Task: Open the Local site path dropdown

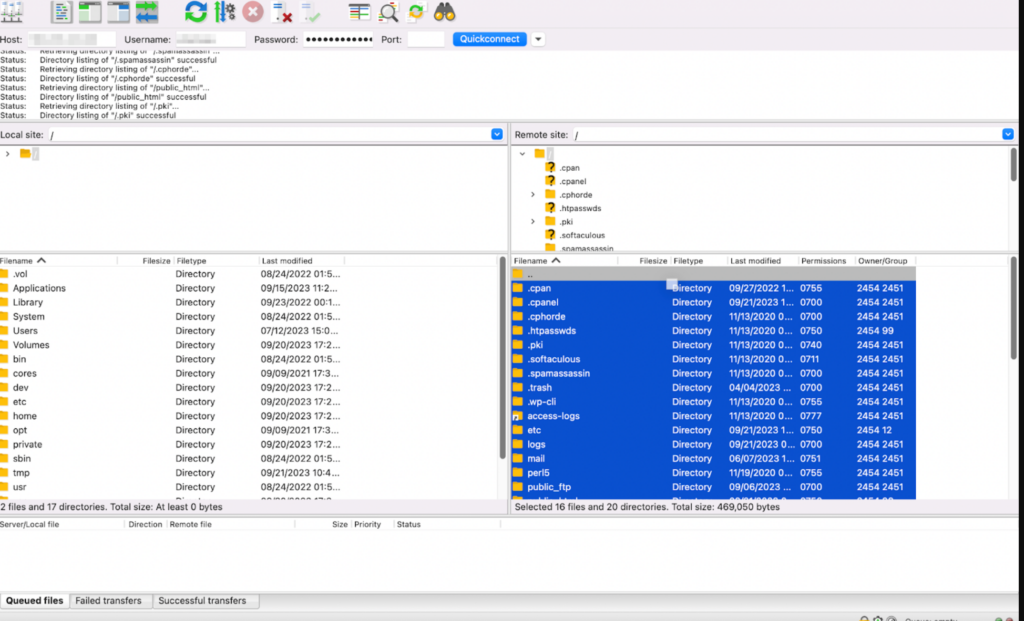Action: [497, 134]
